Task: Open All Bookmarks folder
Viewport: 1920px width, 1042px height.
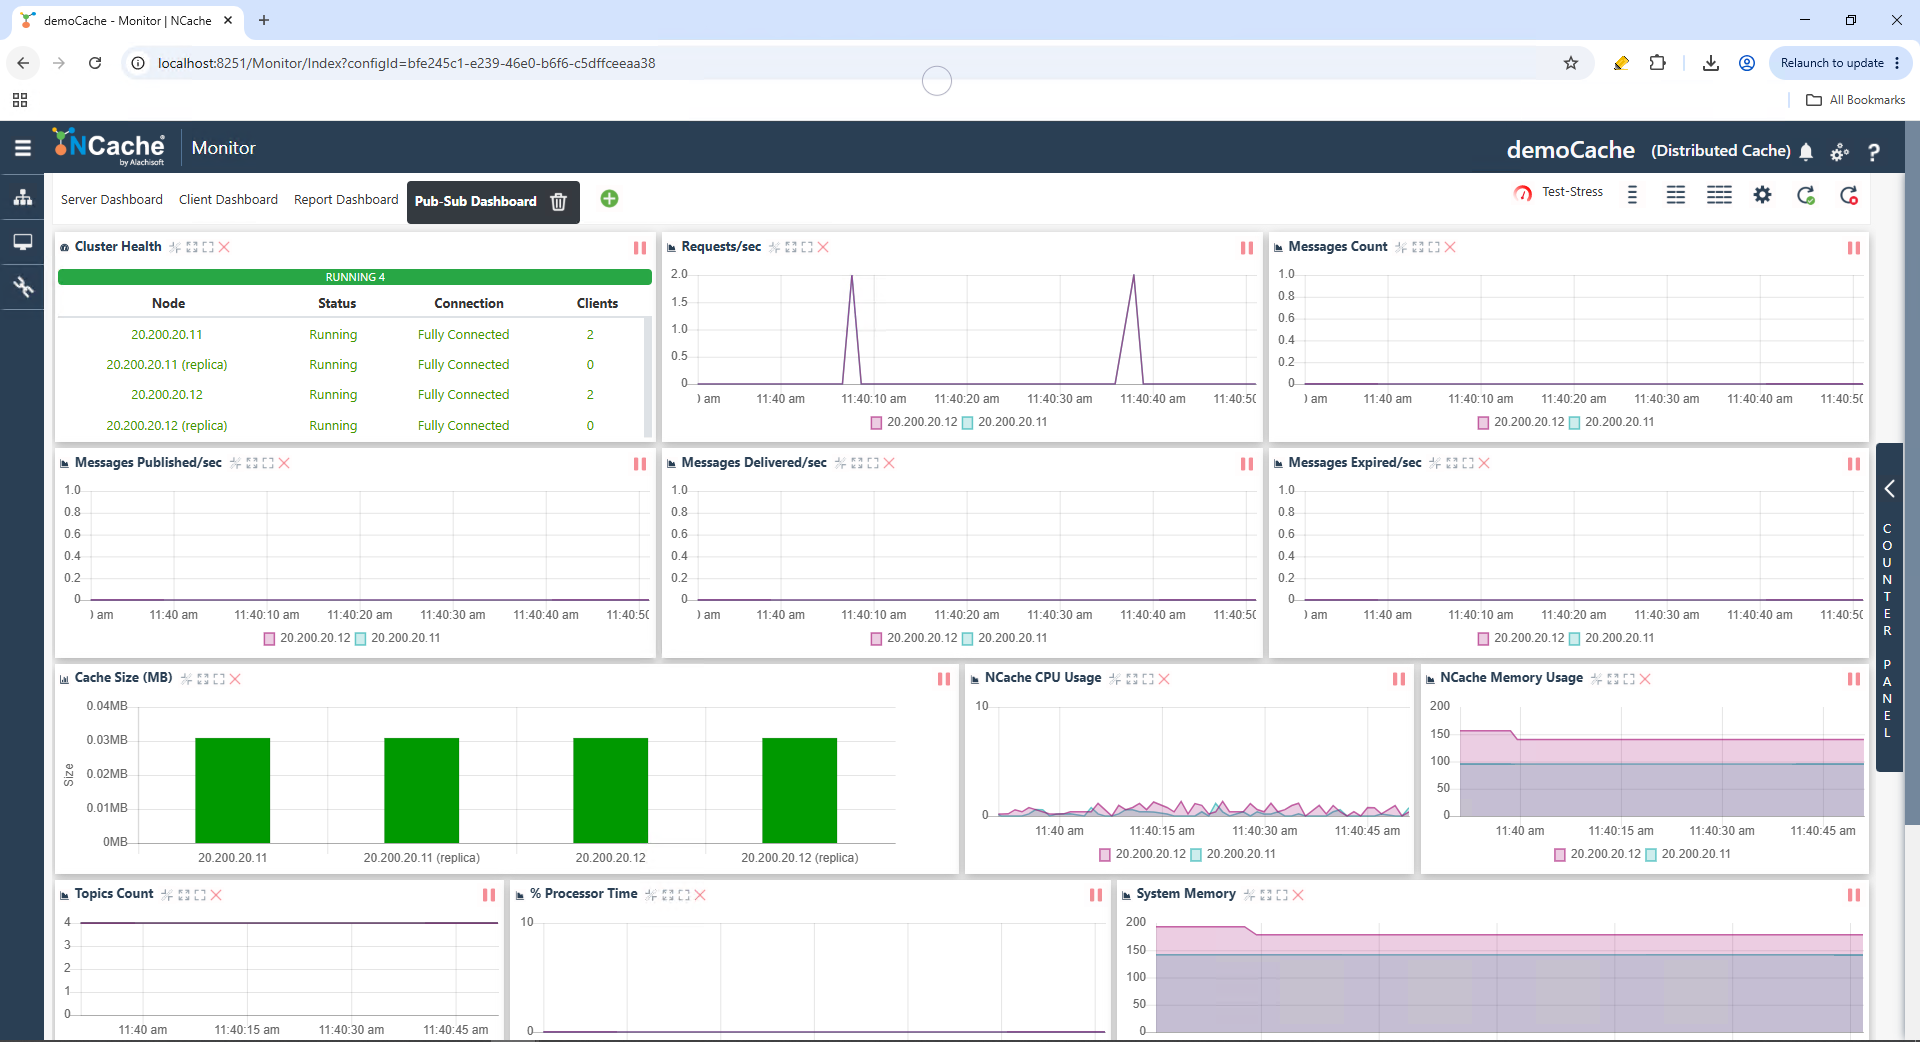Action: (1856, 100)
